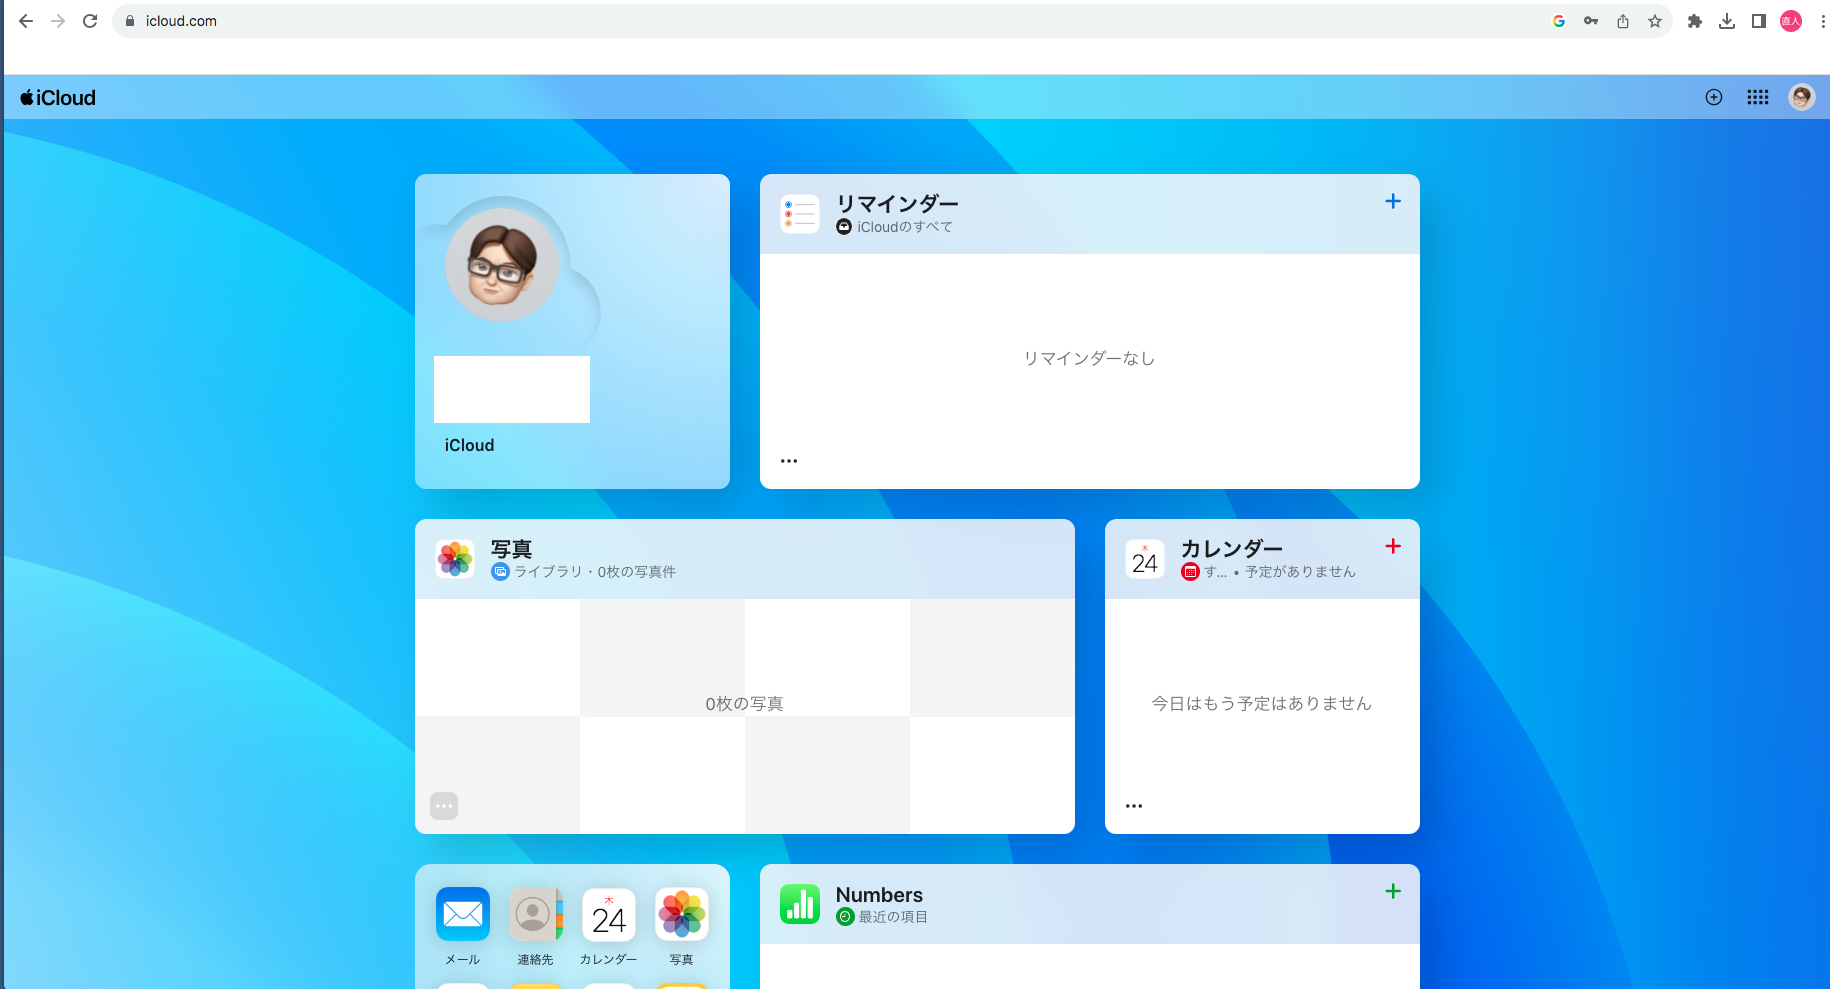Click the リマインダーなし text
The width and height of the screenshot is (1830, 989).
click(x=1089, y=358)
